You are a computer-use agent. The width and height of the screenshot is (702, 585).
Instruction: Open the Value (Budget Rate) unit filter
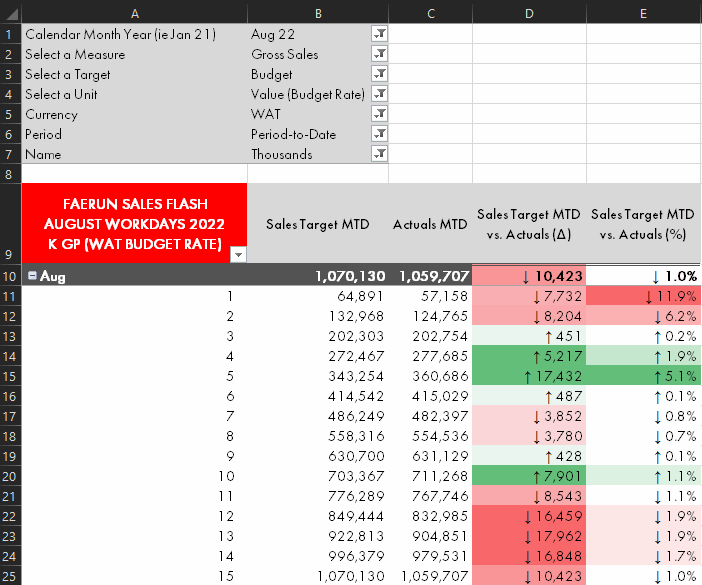(379, 94)
